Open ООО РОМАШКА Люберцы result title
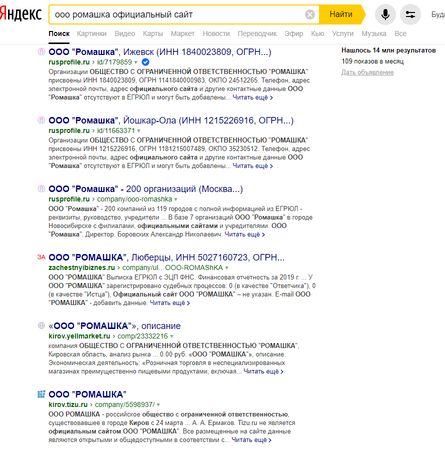This screenshot has height=451, width=445. [166, 257]
